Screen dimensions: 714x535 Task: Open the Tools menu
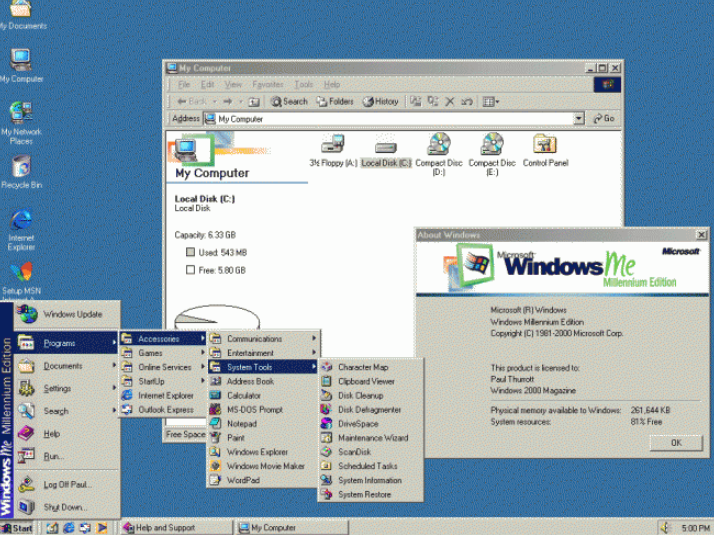(303, 84)
